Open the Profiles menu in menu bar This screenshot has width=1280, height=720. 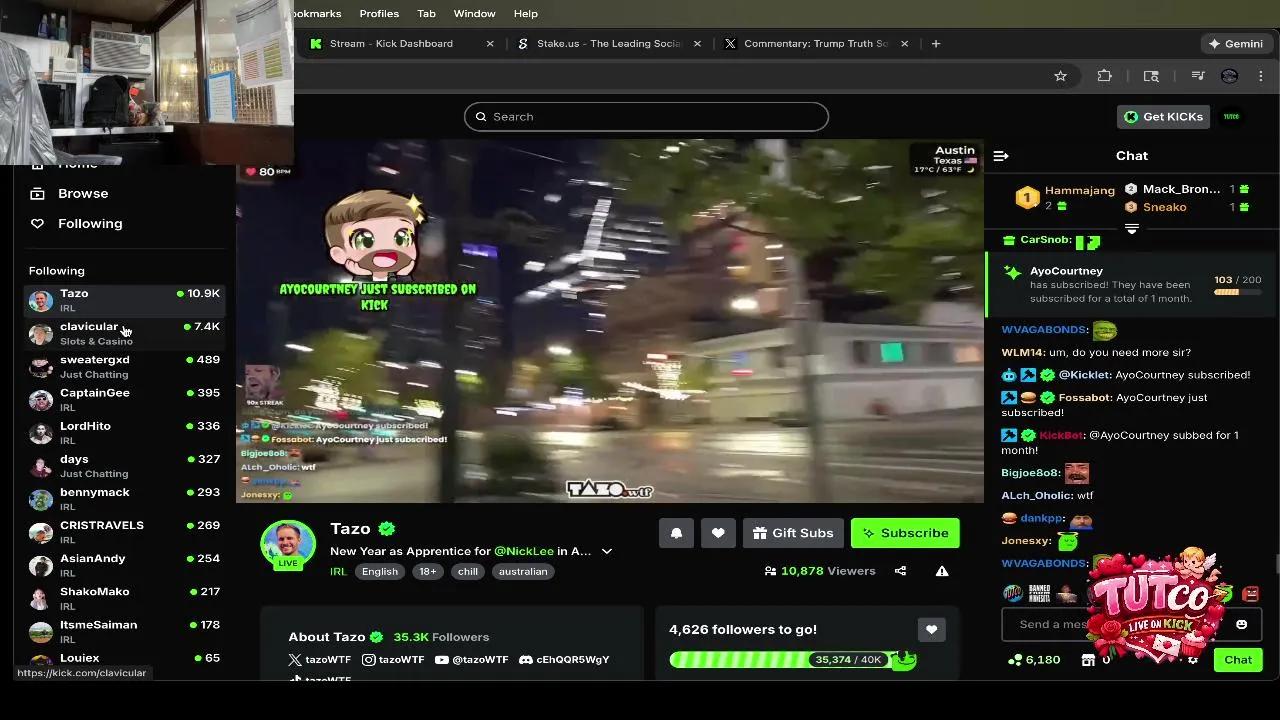(379, 14)
